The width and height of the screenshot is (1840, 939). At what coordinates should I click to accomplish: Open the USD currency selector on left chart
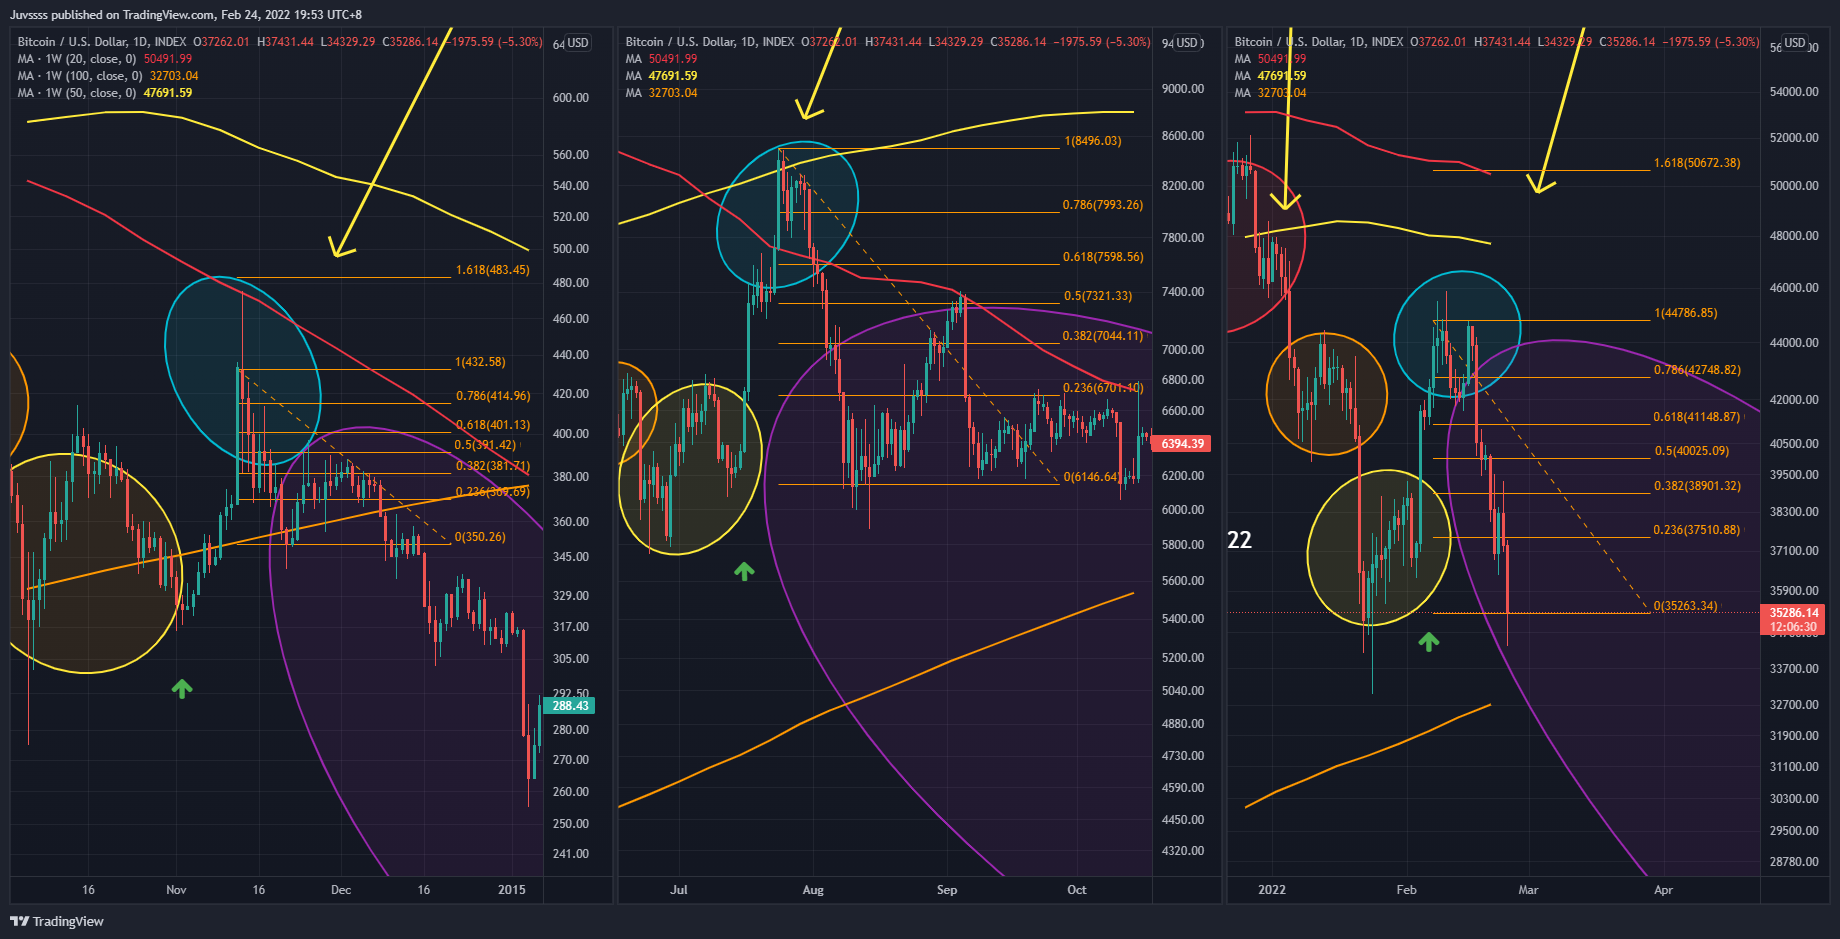coord(578,43)
